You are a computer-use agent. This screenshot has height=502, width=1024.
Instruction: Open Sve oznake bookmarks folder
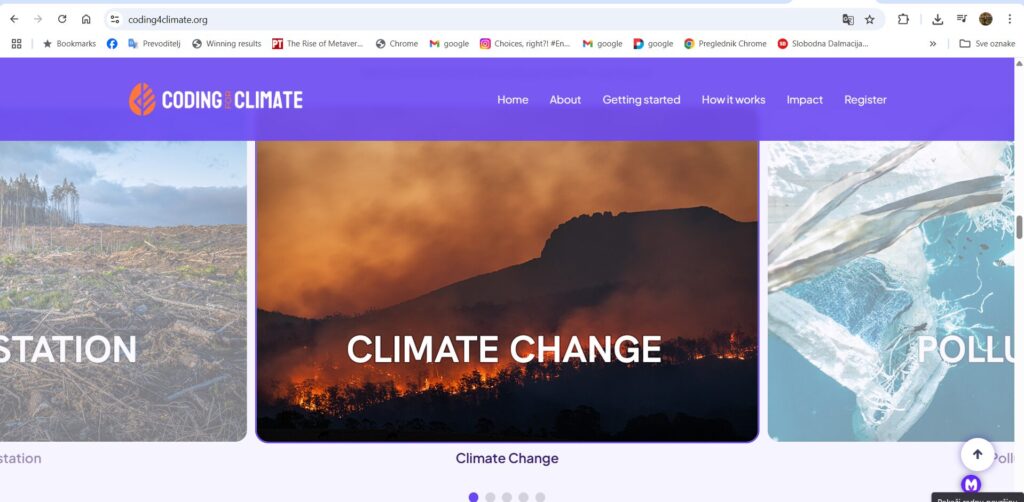coord(987,44)
